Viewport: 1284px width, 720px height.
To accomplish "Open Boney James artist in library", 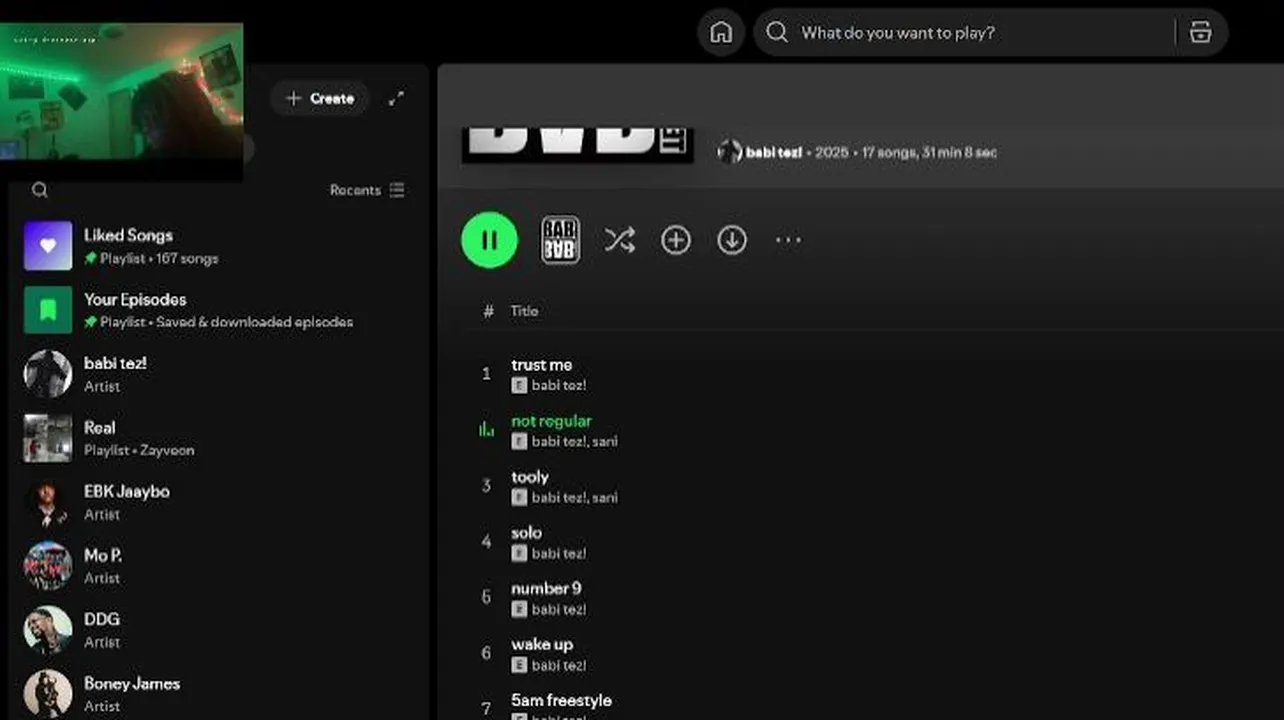I will 216,694.
